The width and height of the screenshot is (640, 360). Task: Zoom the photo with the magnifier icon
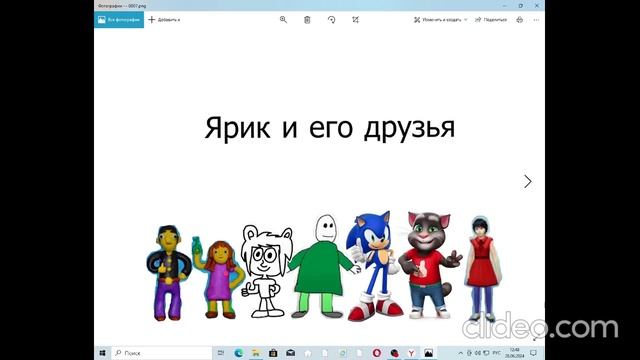(283, 20)
